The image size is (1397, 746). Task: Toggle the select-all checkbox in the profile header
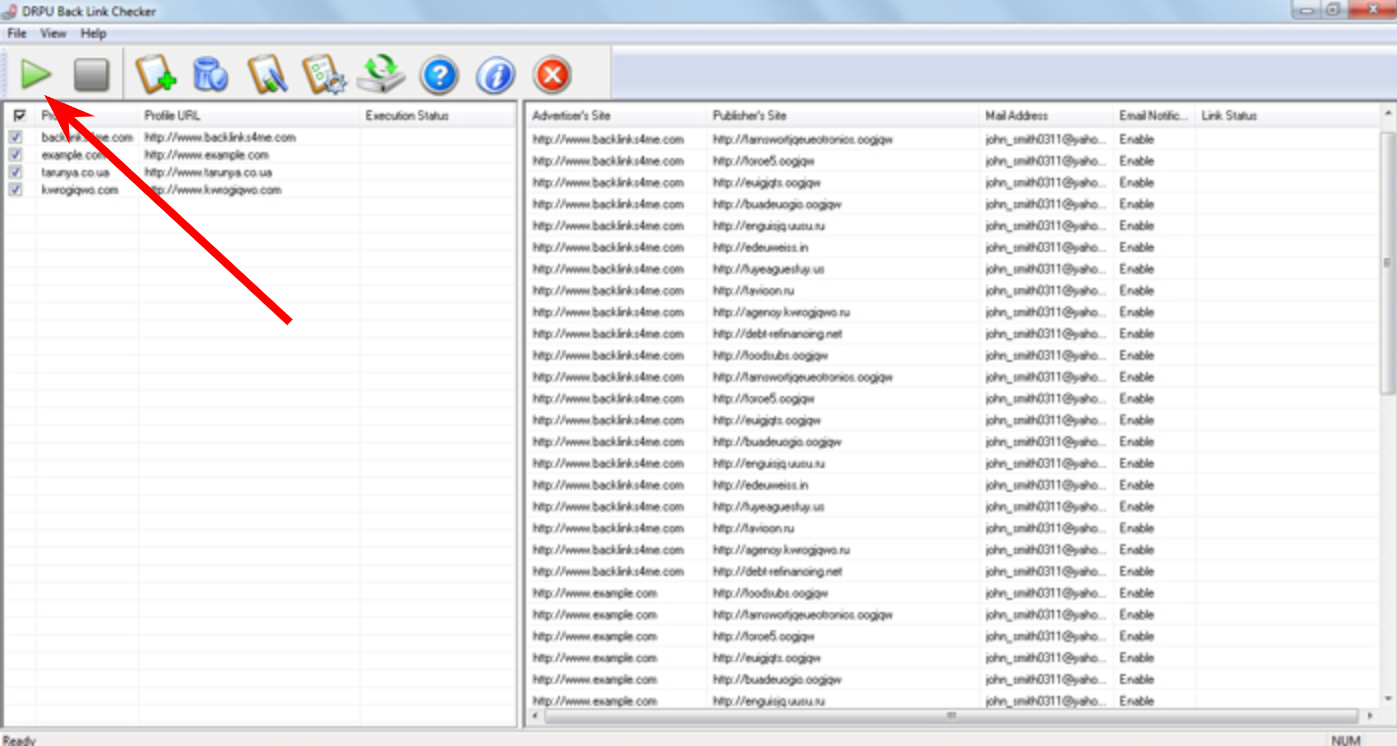click(19, 116)
